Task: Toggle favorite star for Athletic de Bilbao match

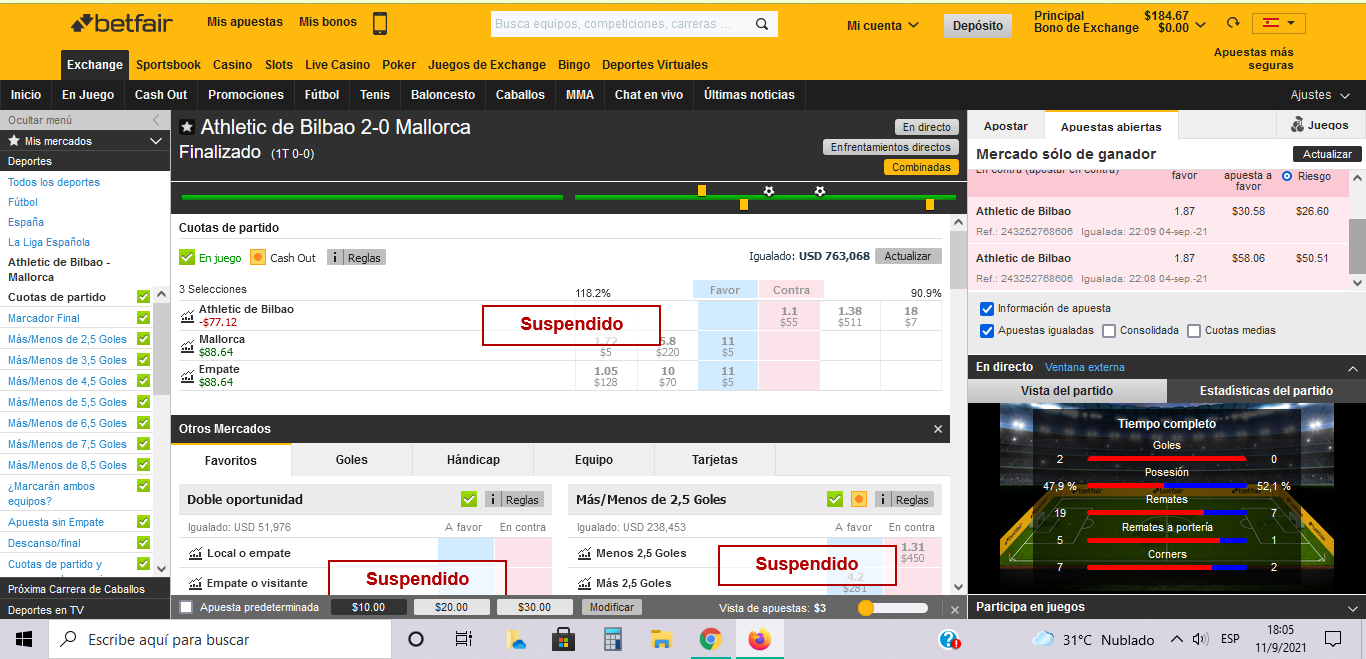Action: coord(187,128)
